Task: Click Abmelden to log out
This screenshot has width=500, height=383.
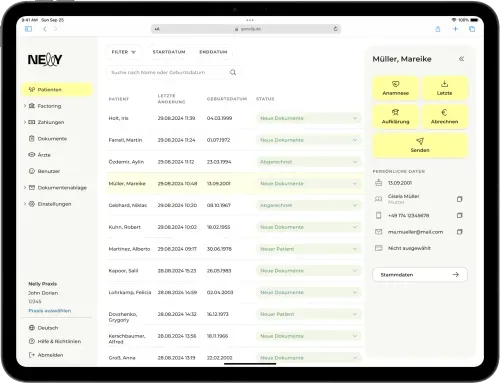Action: tap(46, 355)
